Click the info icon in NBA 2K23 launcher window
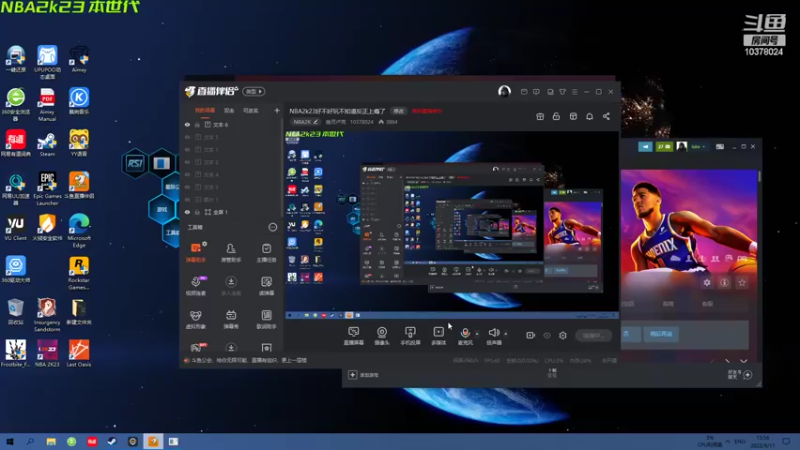The image size is (800, 450). coord(724,282)
